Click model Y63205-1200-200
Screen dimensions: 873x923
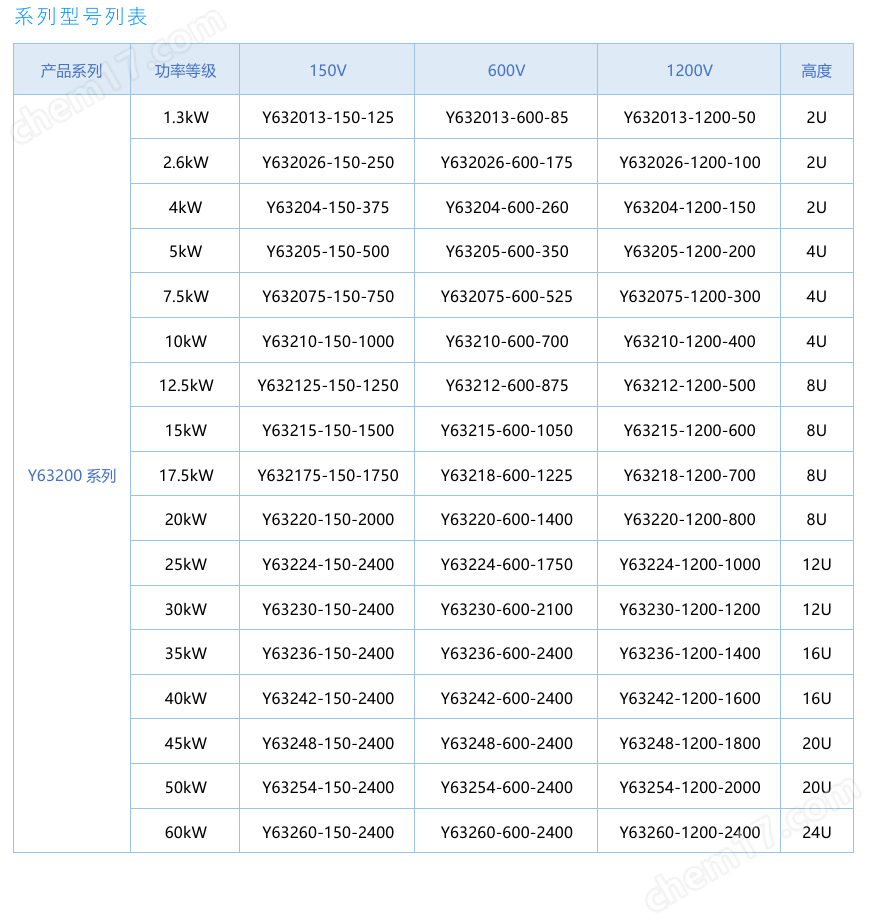point(689,251)
